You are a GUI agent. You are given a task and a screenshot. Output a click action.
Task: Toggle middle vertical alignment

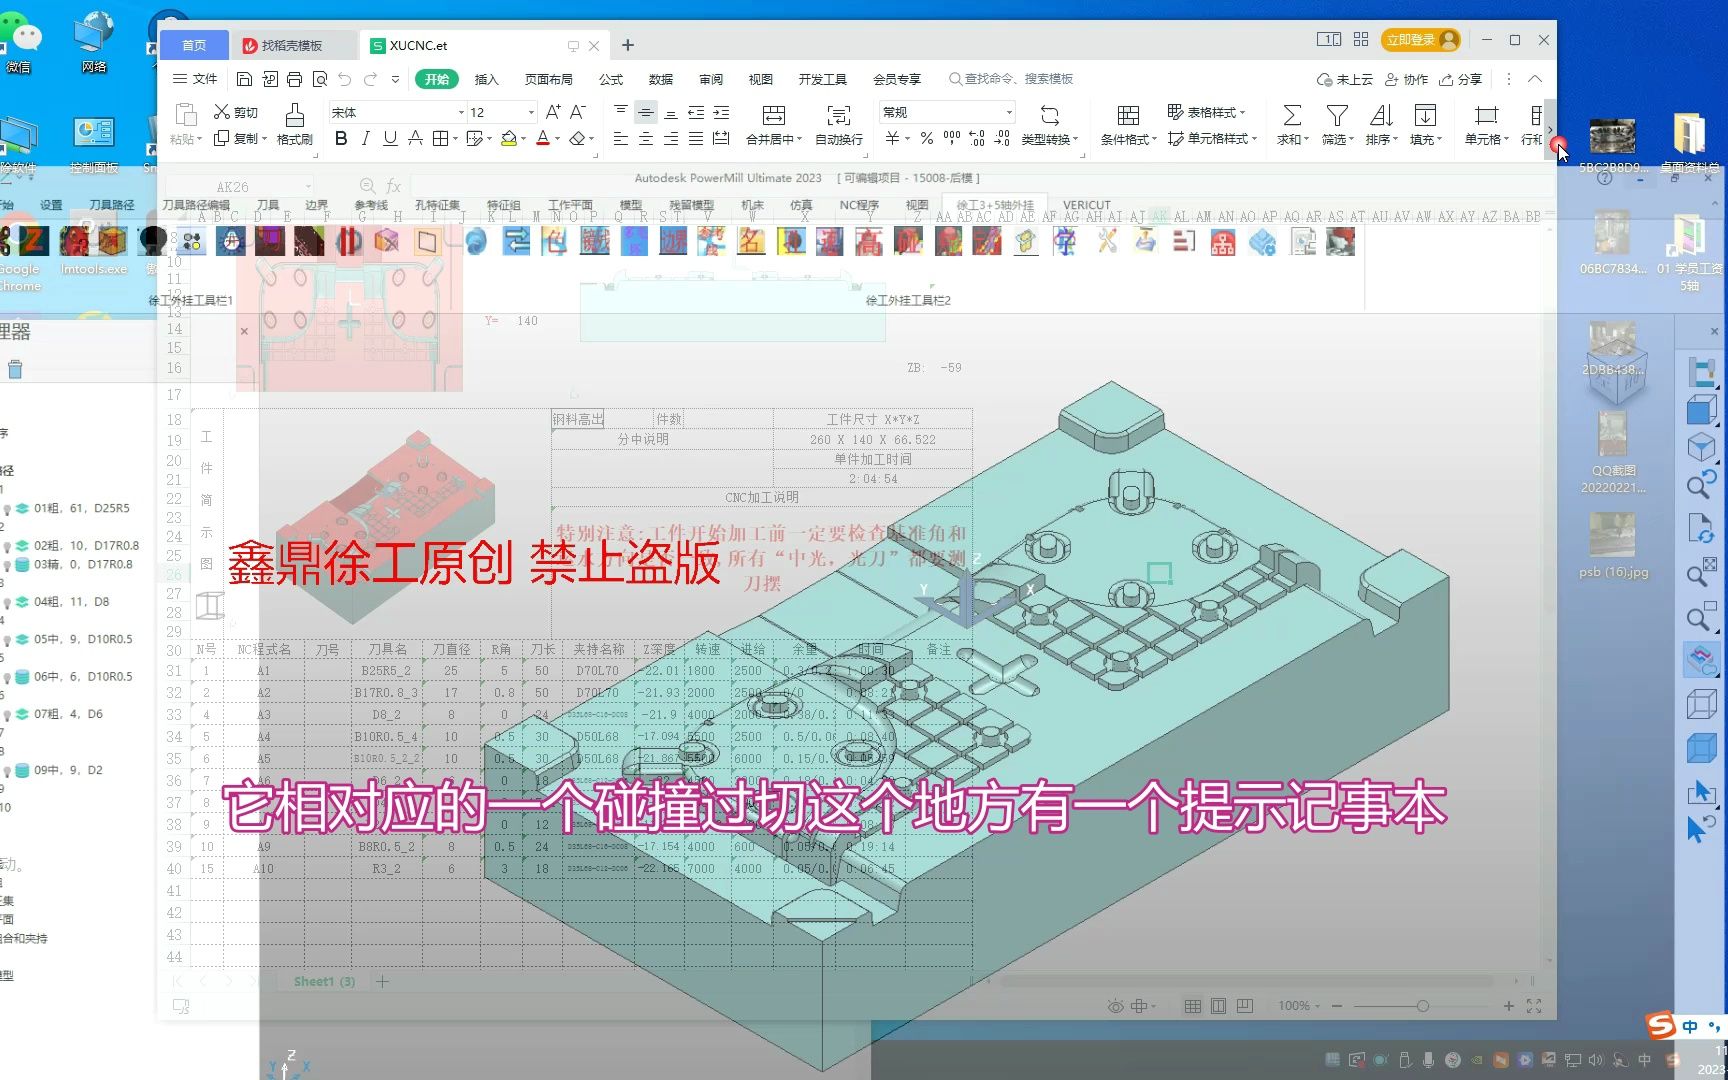coord(646,112)
